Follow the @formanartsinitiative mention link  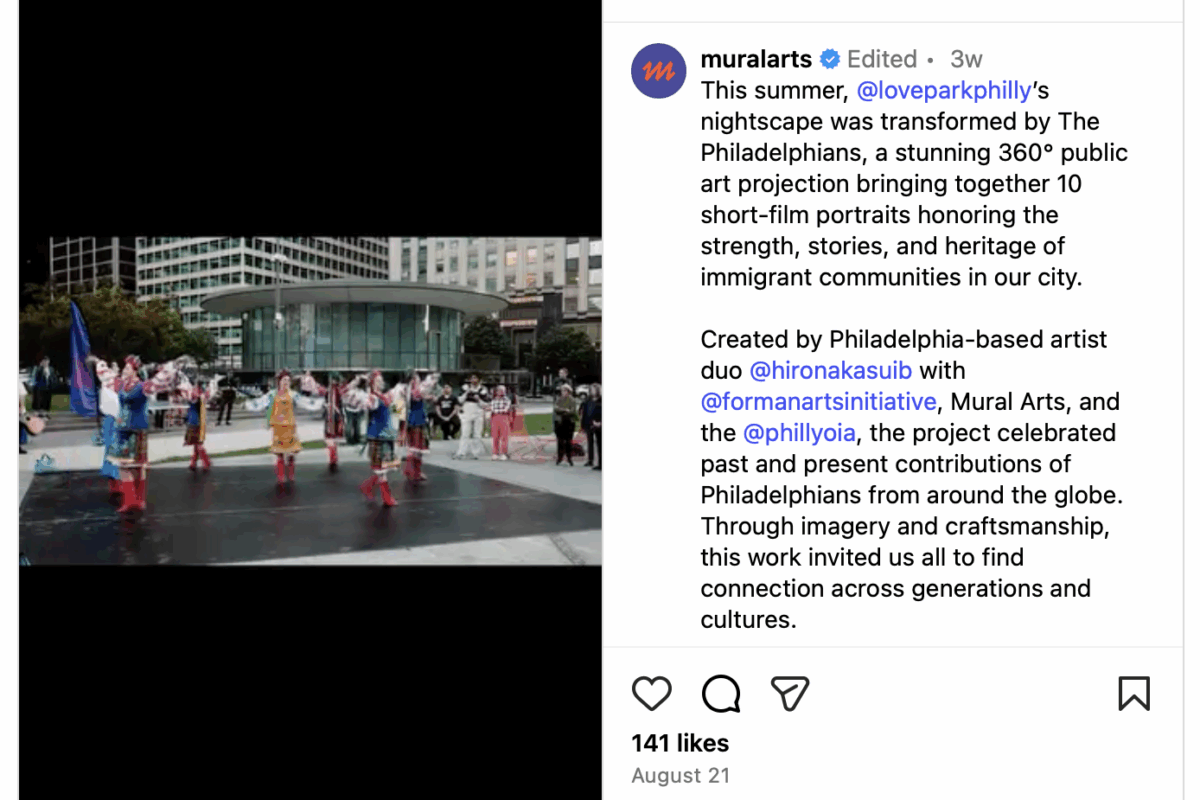tap(819, 401)
